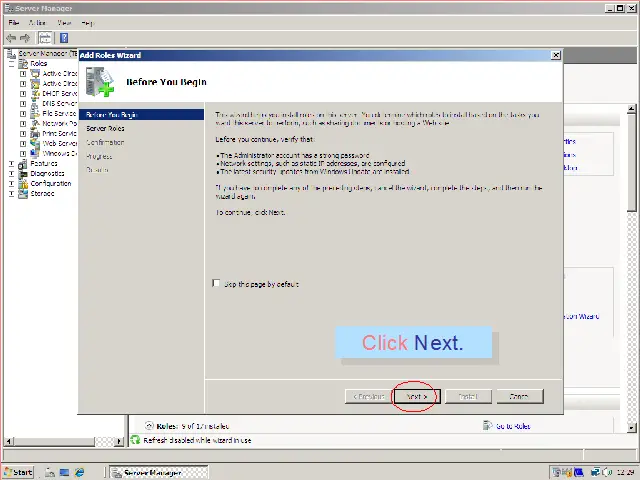Click the Back arrow in the toolbar
This screenshot has height=480, width=640.
coord(11,38)
